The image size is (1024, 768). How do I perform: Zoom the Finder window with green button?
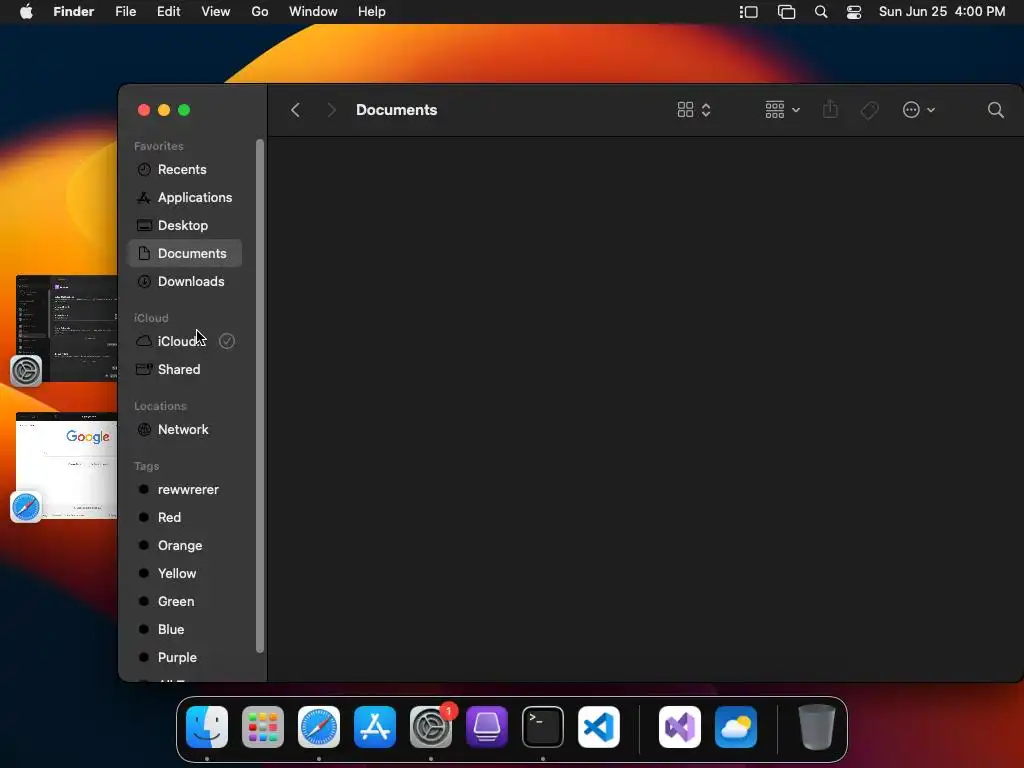[184, 110]
